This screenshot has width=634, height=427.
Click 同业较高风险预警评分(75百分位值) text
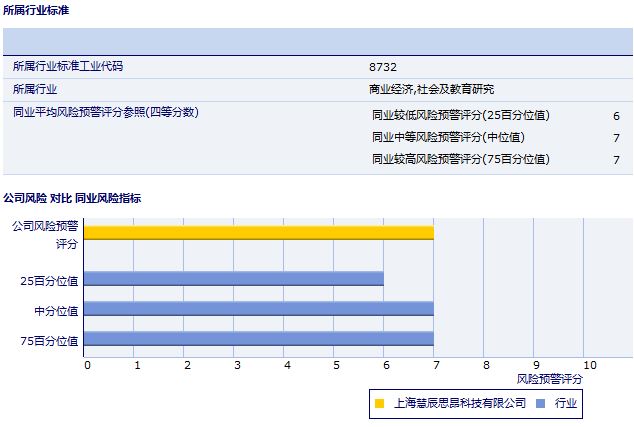coord(461,159)
